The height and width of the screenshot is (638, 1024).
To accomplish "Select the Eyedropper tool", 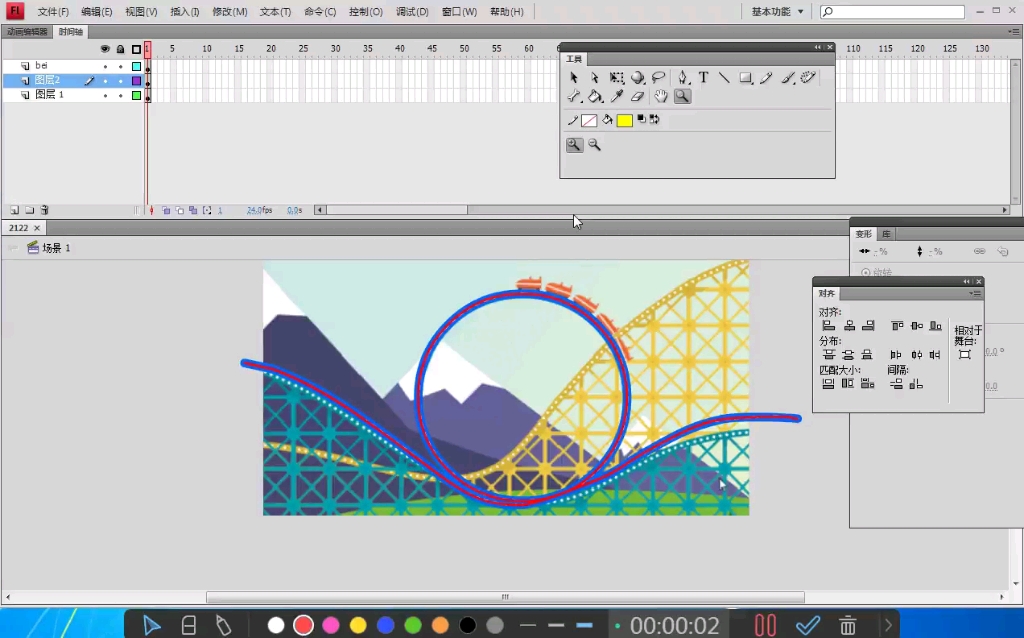I will (x=616, y=97).
